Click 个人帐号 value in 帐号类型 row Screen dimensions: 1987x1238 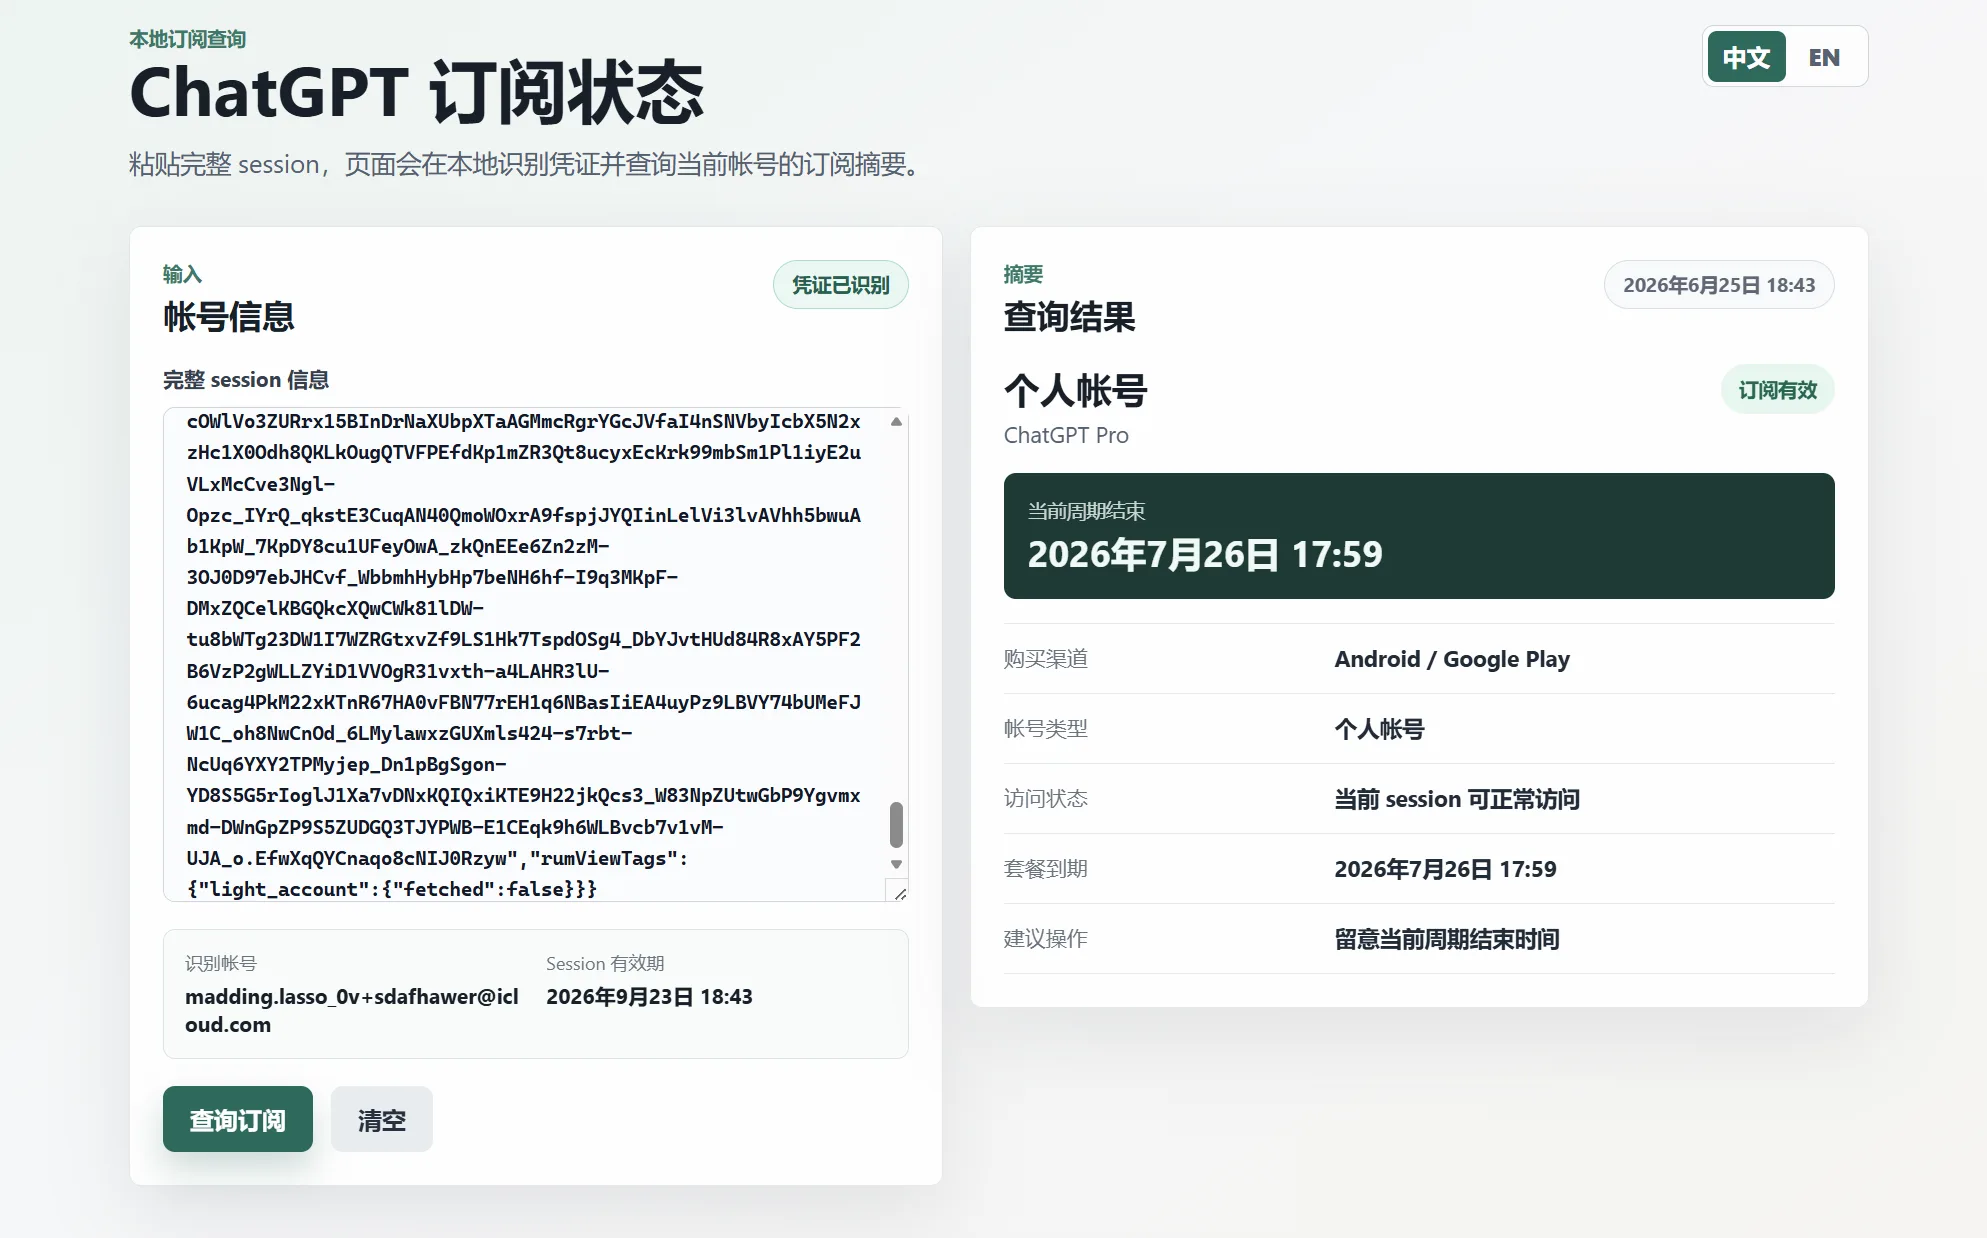click(1379, 729)
